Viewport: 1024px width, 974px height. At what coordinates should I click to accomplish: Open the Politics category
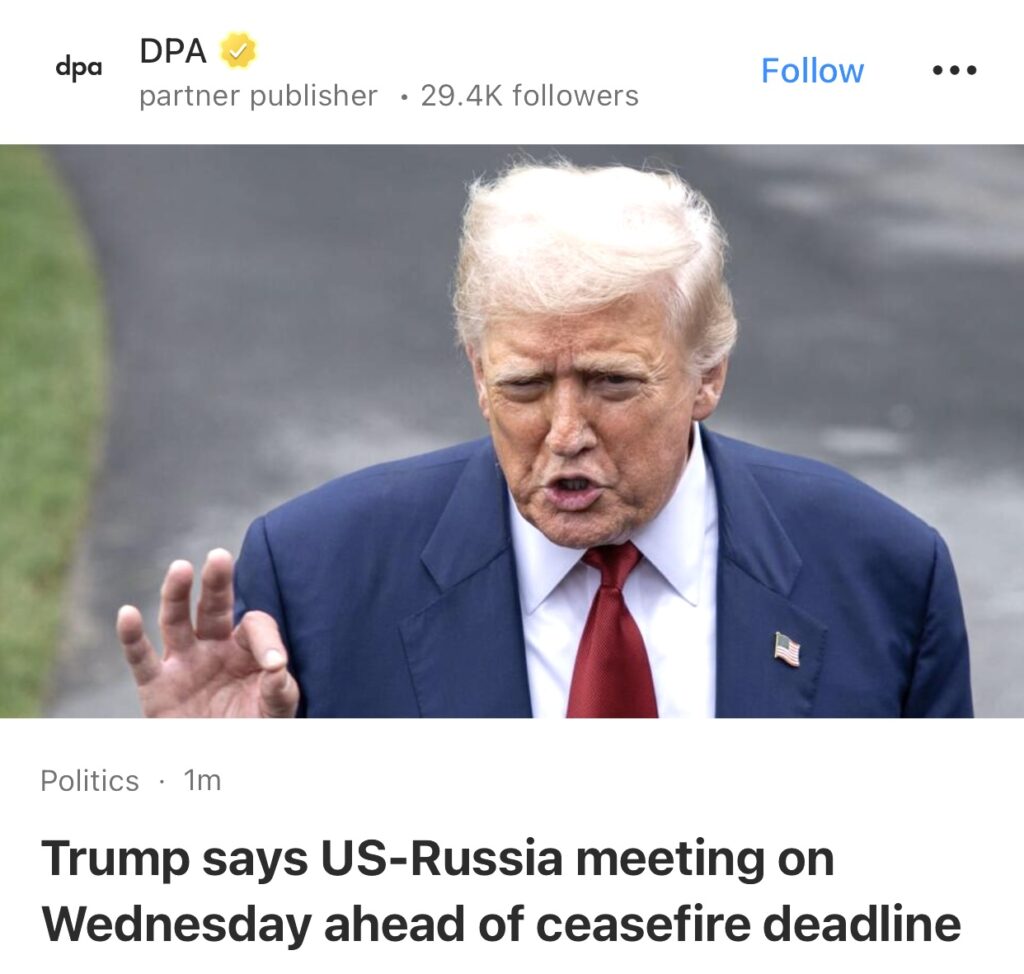[89, 781]
